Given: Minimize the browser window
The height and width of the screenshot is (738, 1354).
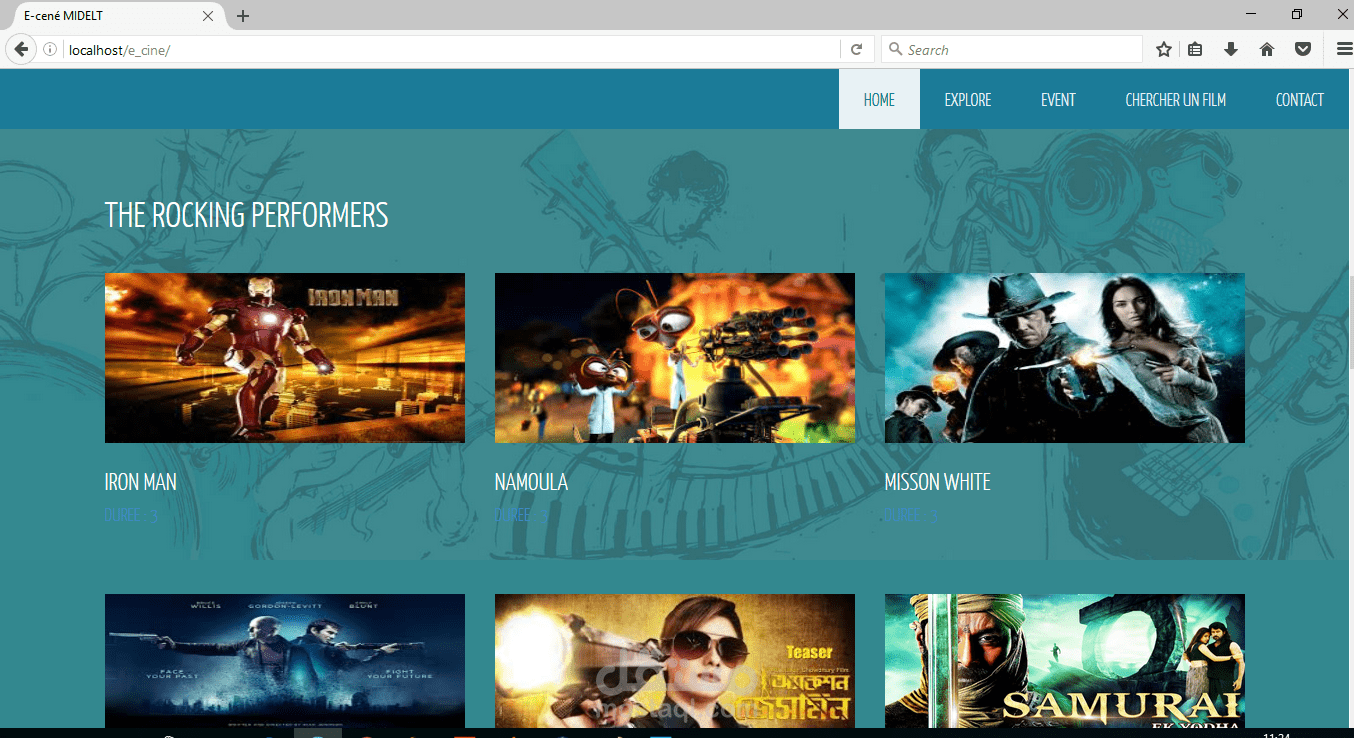Looking at the screenshot, I should [1252, 14].
